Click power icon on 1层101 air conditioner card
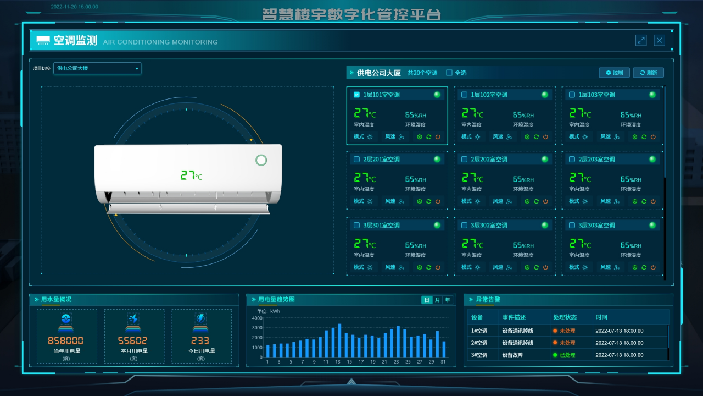 click(x=438, y=137)
